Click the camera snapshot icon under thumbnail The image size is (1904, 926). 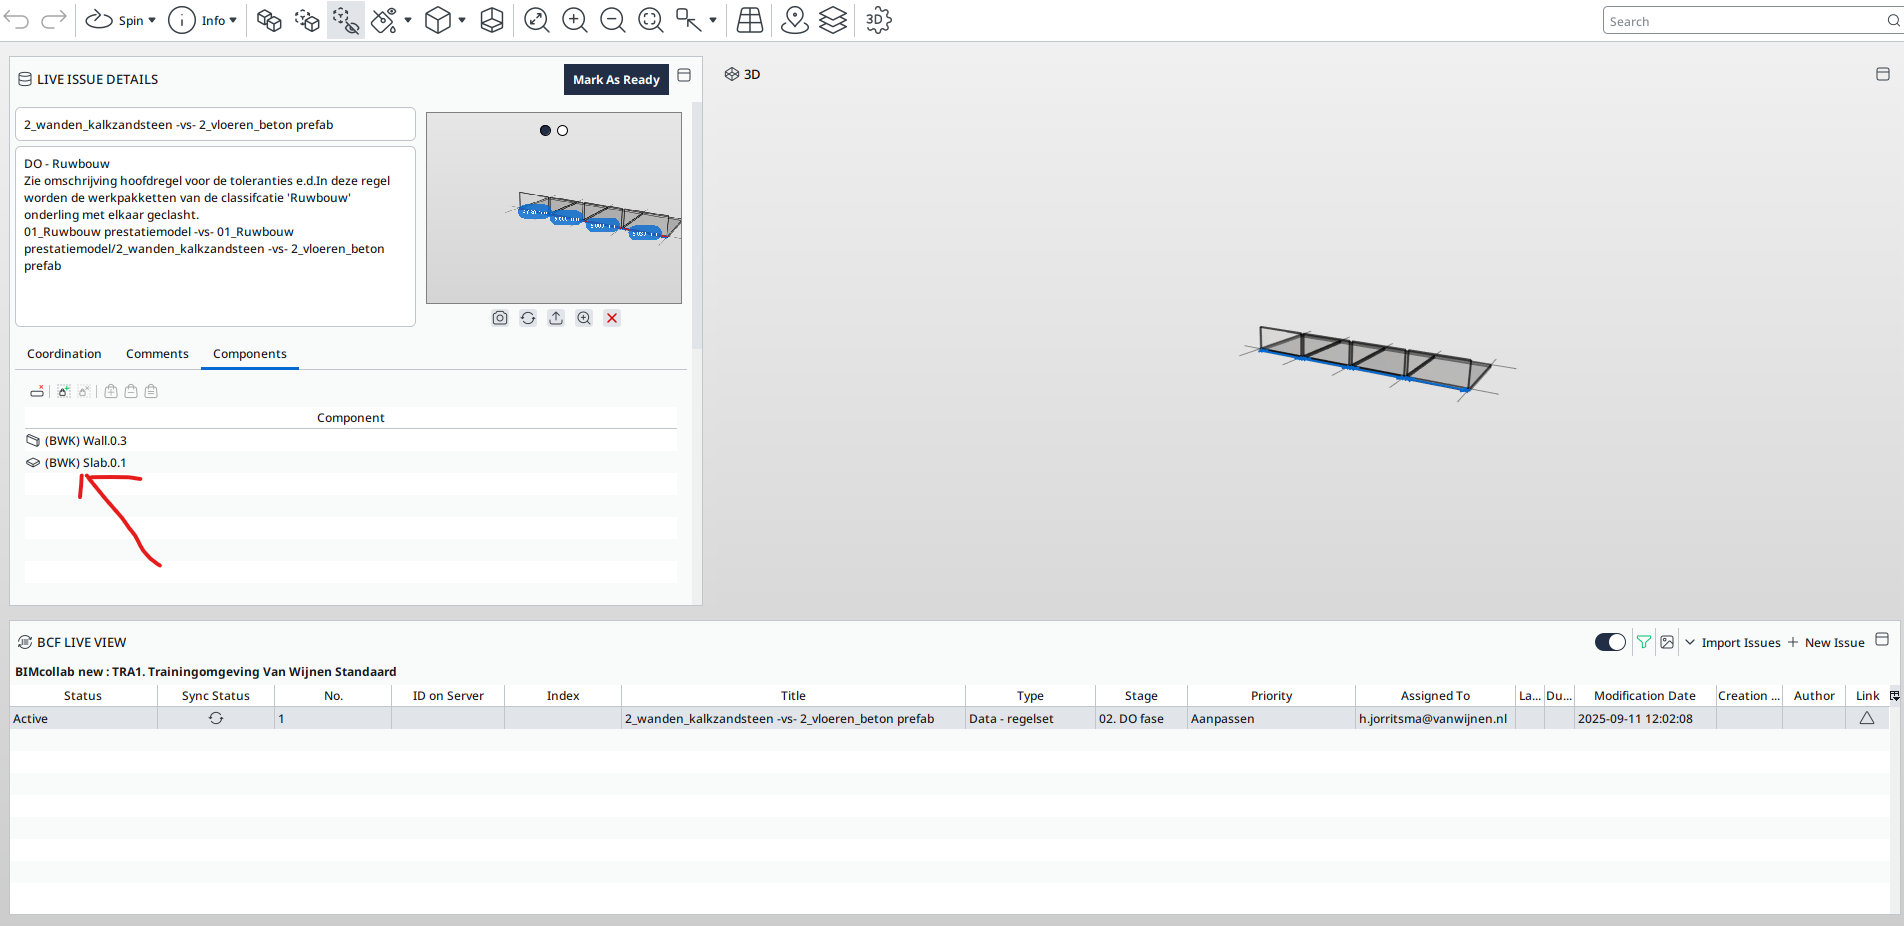(x=500, y=318)
